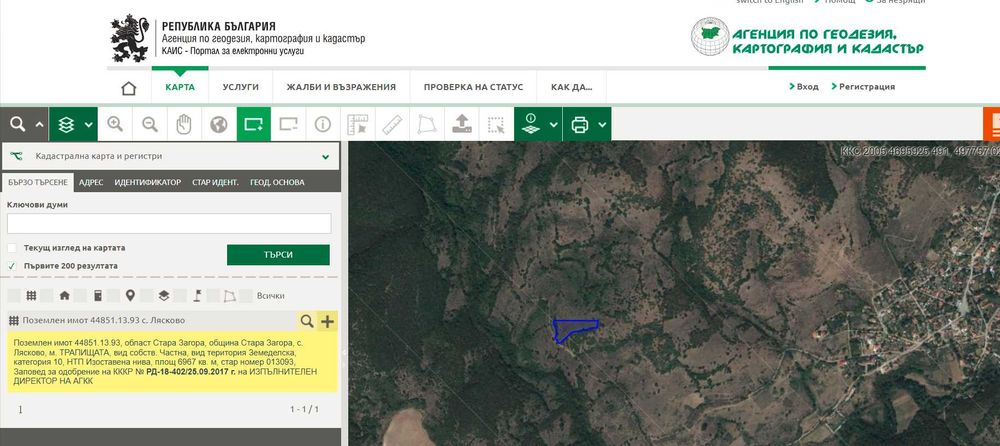Click the parcel grid filter icon
This screenshot has height=446, width=1000.
coord(31,296)
